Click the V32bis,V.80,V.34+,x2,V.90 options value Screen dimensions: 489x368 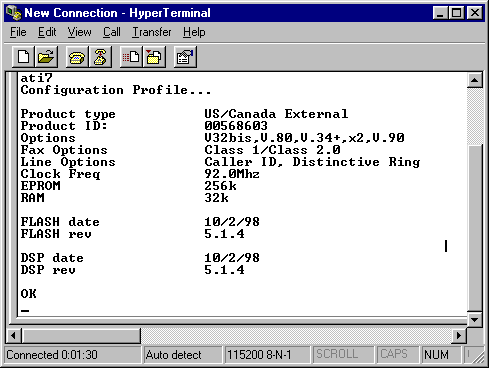pos(304,138)
